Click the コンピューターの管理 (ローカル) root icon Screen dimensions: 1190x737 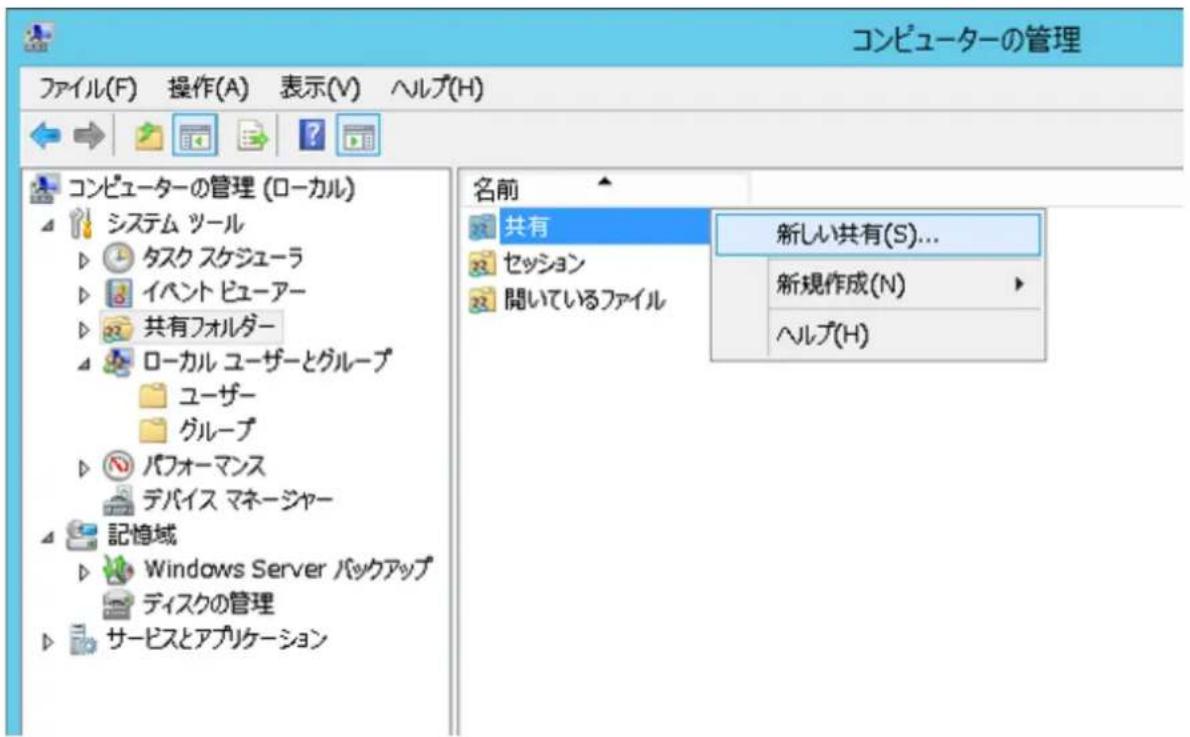pos(45,189)
